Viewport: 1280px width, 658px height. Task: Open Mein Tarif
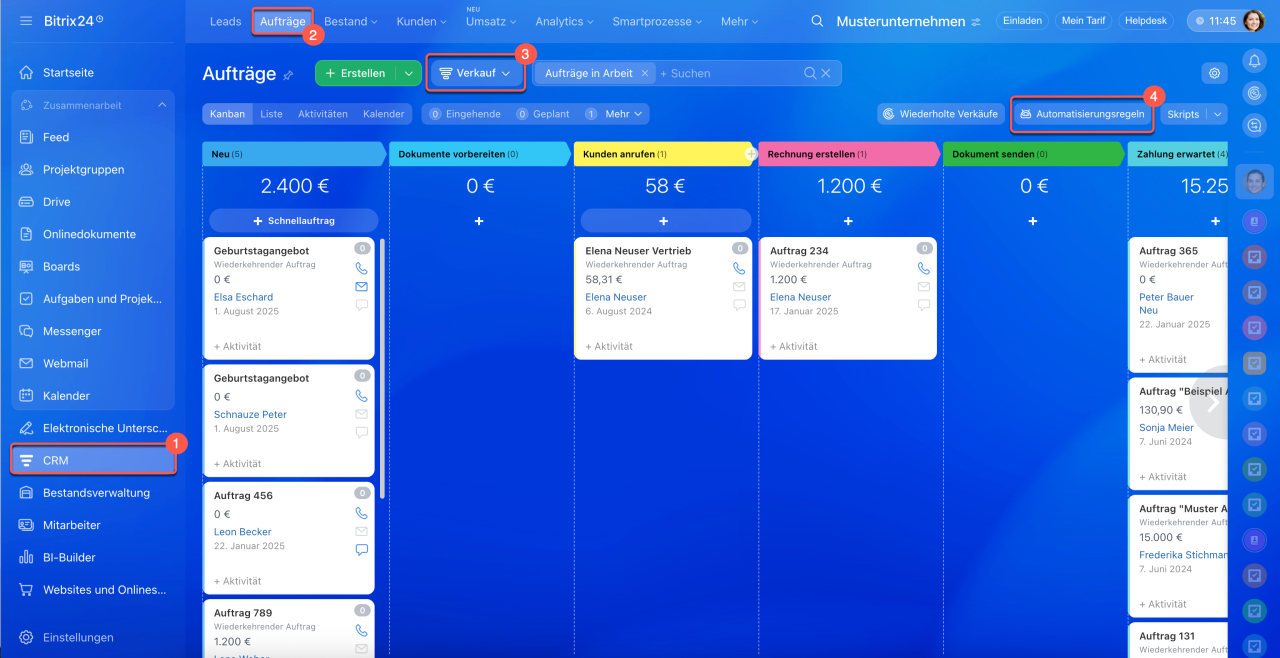point(1084,20)
